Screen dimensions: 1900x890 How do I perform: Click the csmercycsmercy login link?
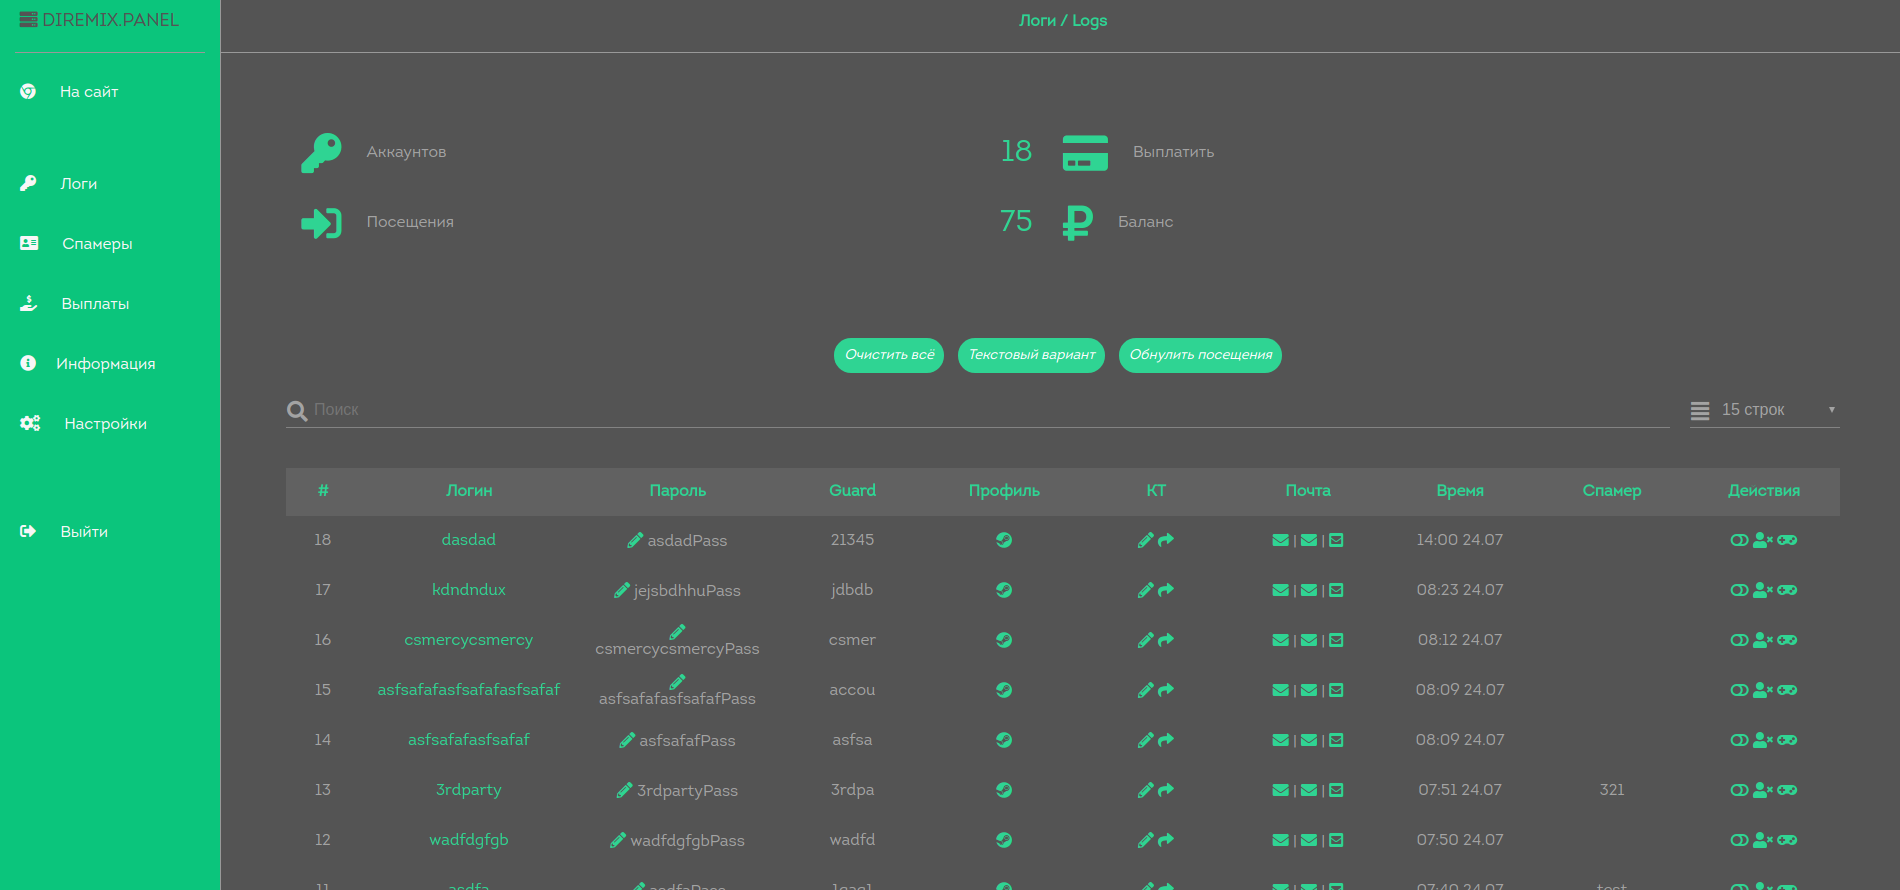click(x=469, y=640)
